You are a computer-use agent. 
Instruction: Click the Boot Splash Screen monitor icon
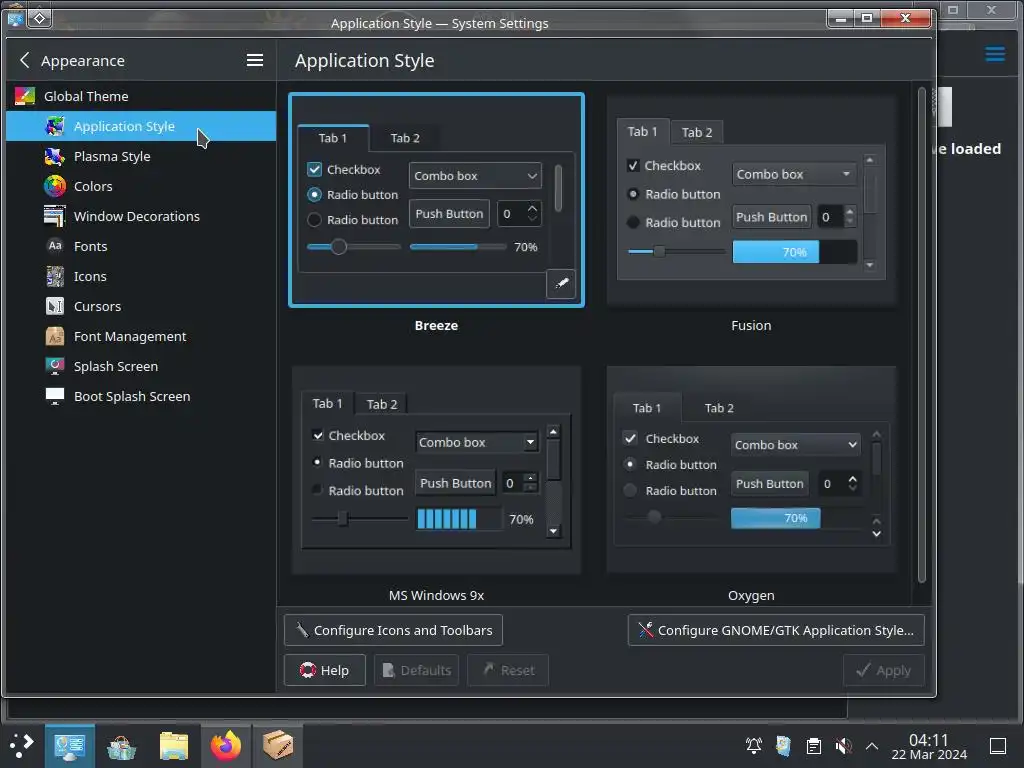[x=55, y=396]
